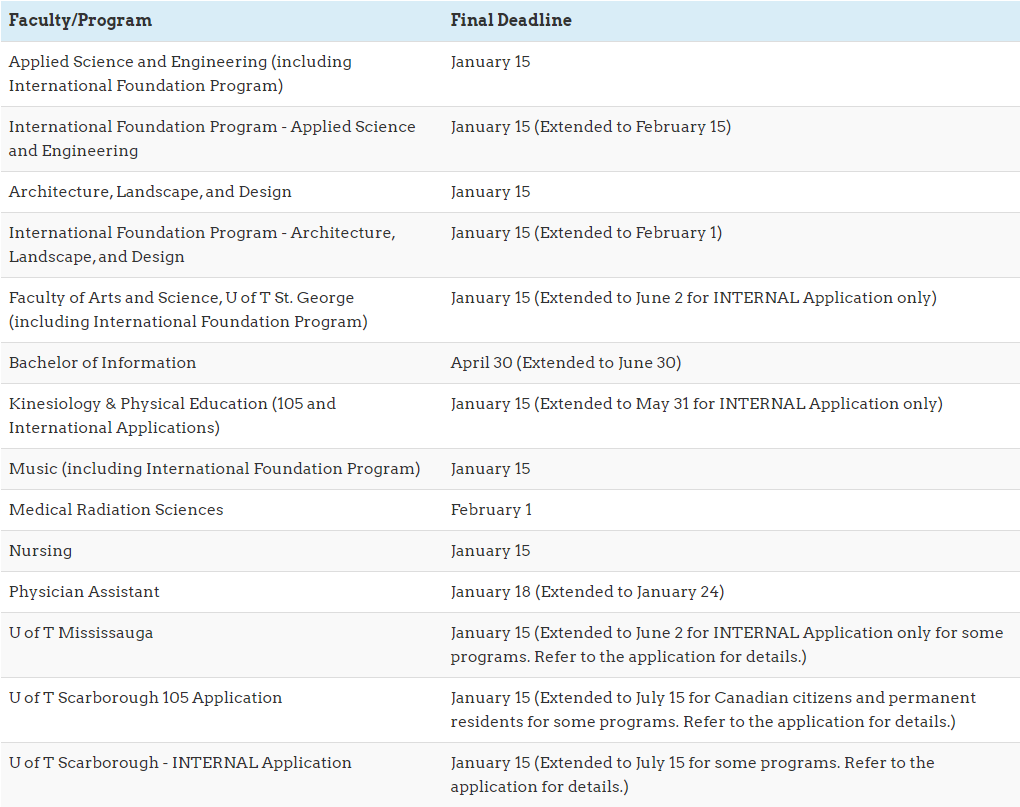The image size is (1020, 807).
Task: Click Kinesiology & Physical Education cell
Action: (172, 416)
